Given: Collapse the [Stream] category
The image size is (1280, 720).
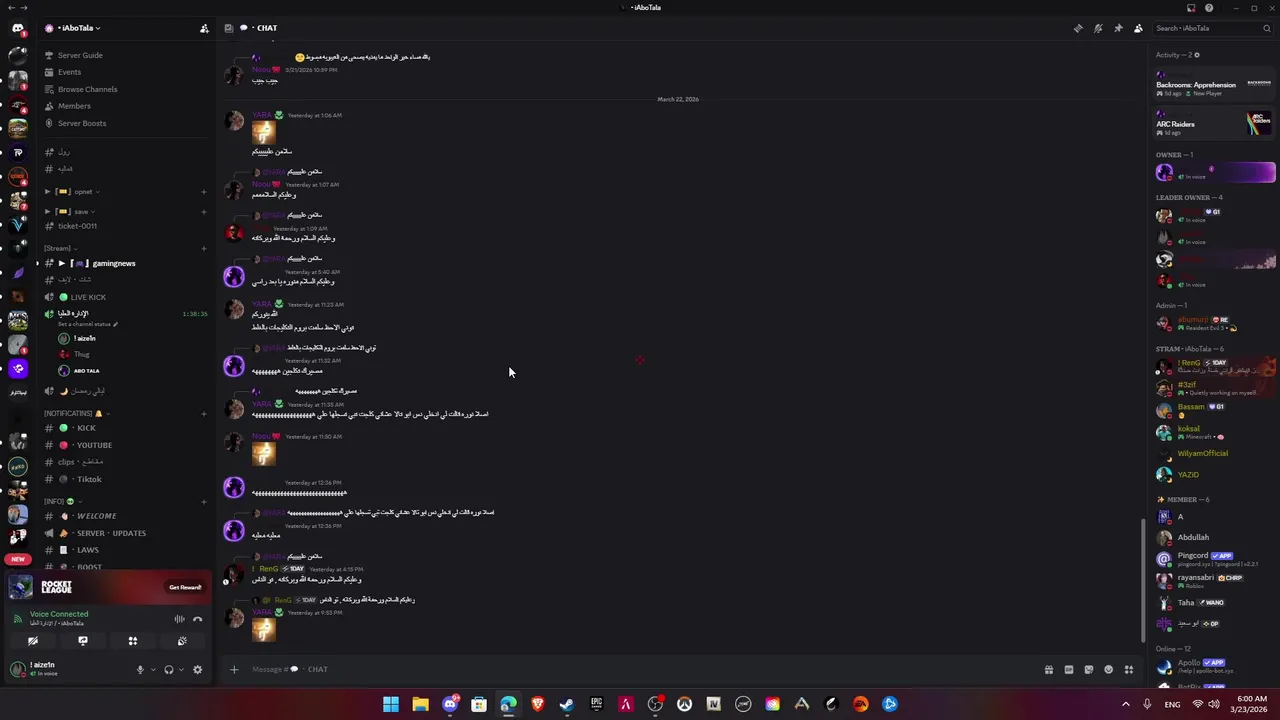Looking at the screenshot, I should [x=59, y=248].
